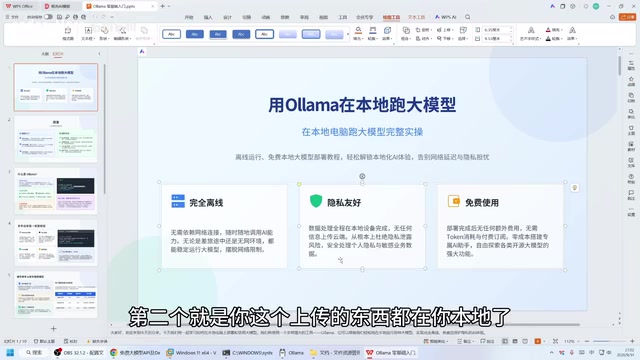The height and width of the screenshot is (360, 640).
Task: Switch to OBS in the taskbar
Action: tap(79, 353)
